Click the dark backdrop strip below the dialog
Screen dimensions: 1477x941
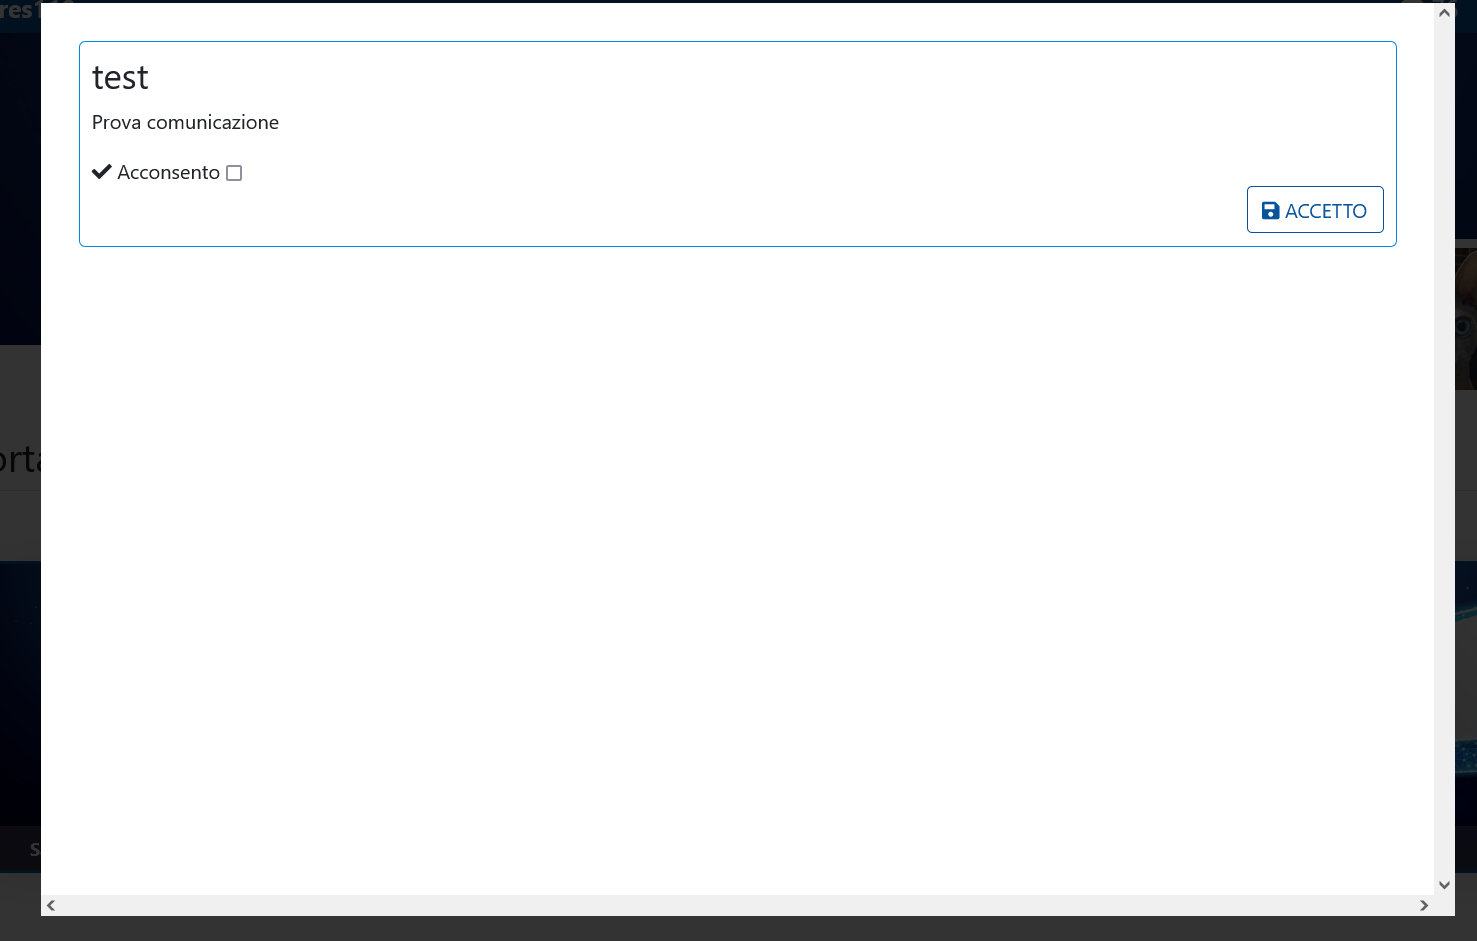point(737,929)
